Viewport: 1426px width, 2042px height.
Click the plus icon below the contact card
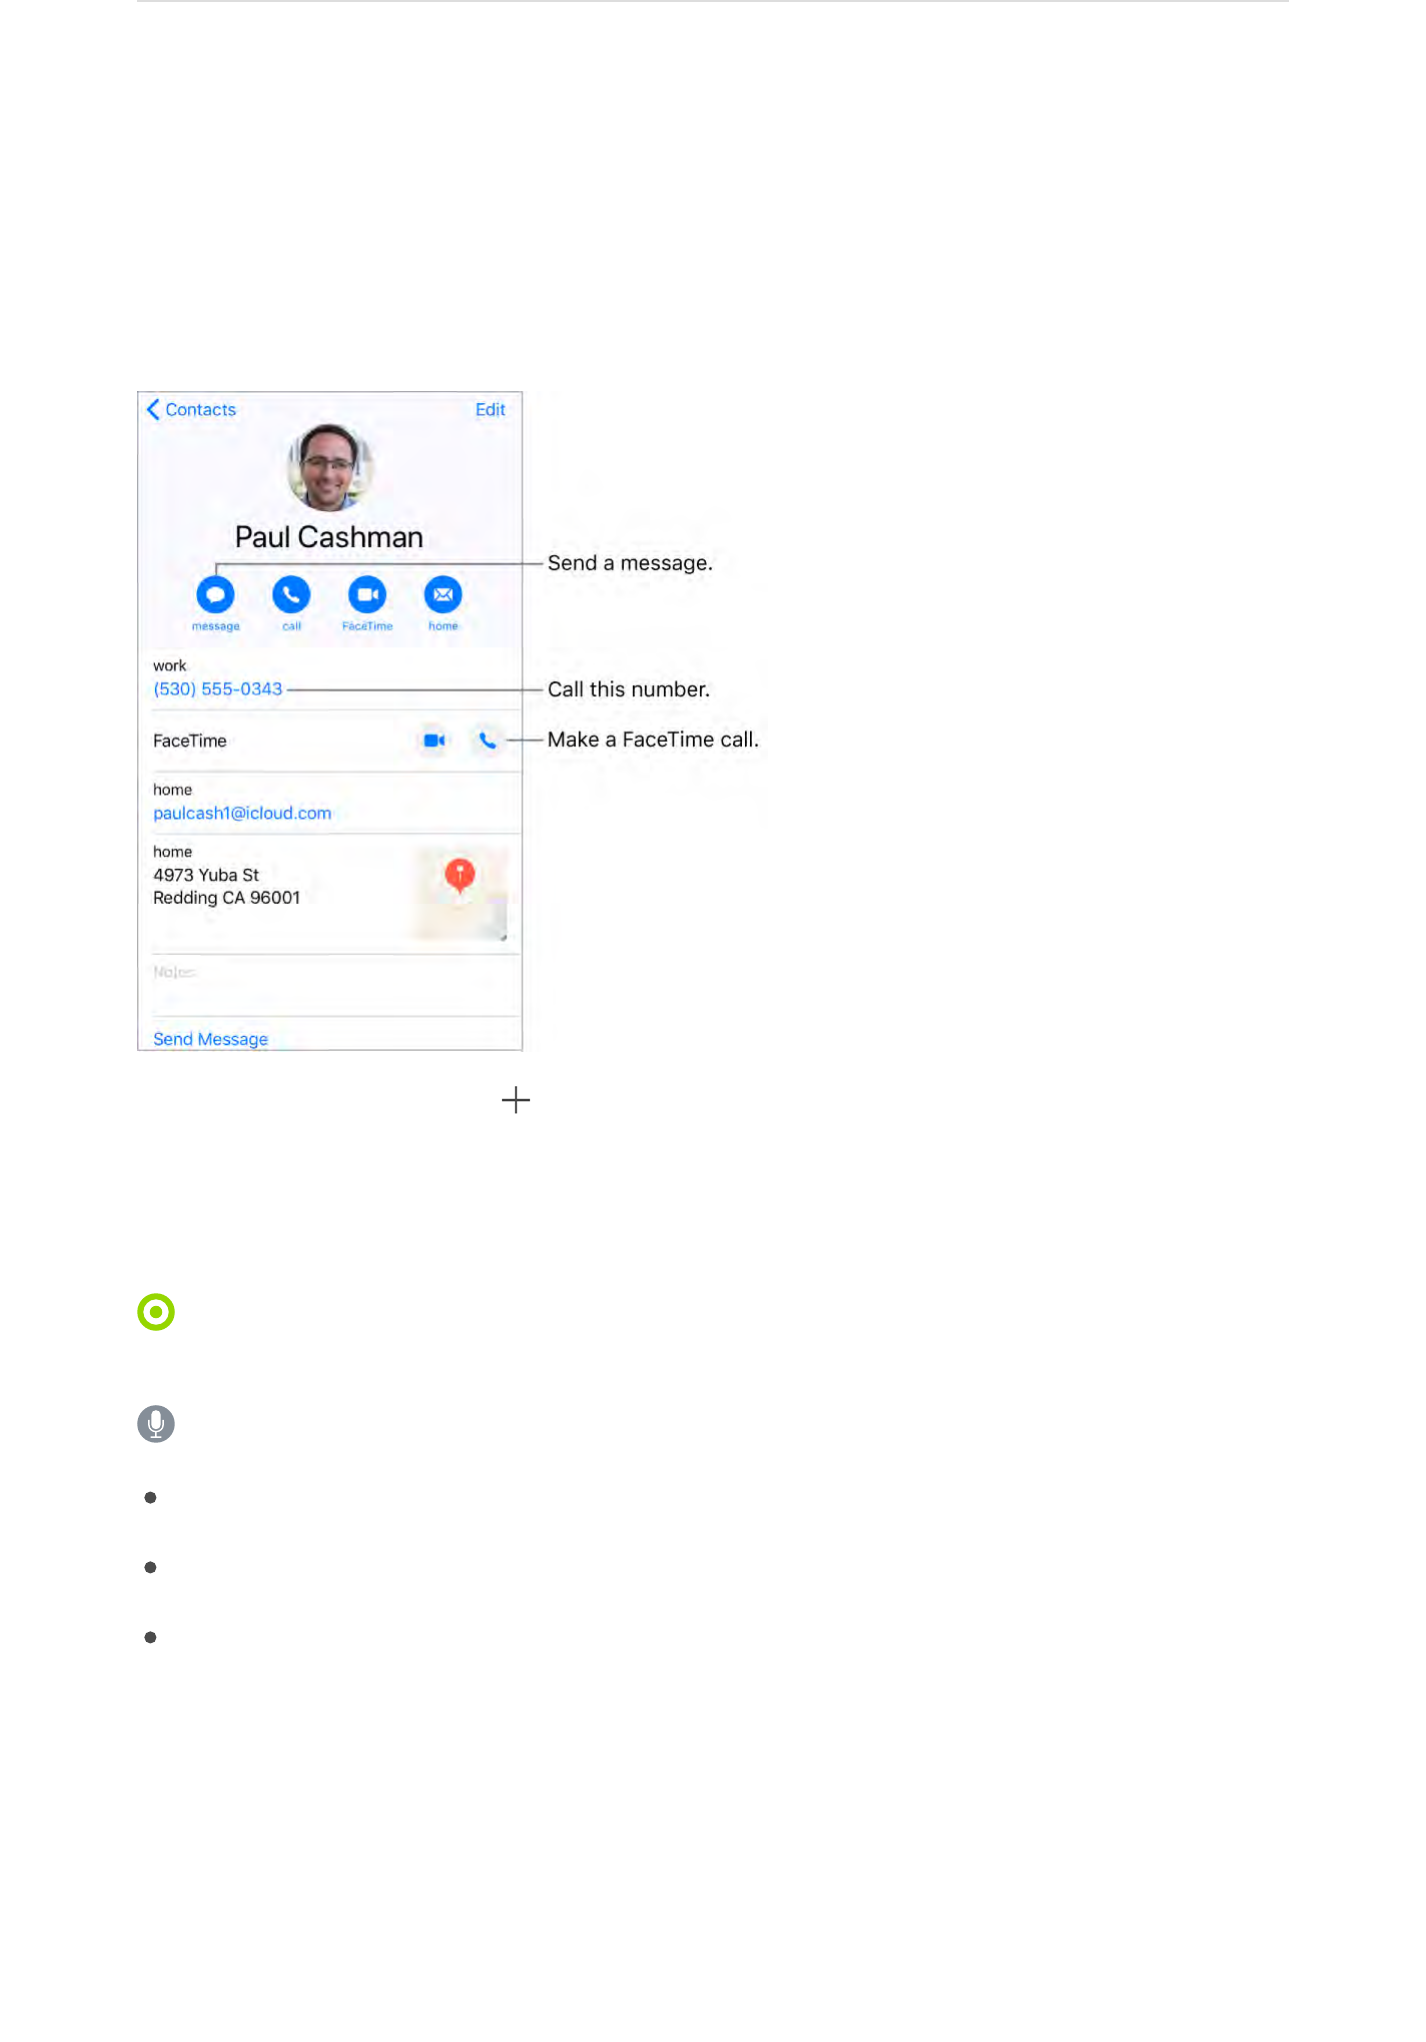(x=516, y=1100)
